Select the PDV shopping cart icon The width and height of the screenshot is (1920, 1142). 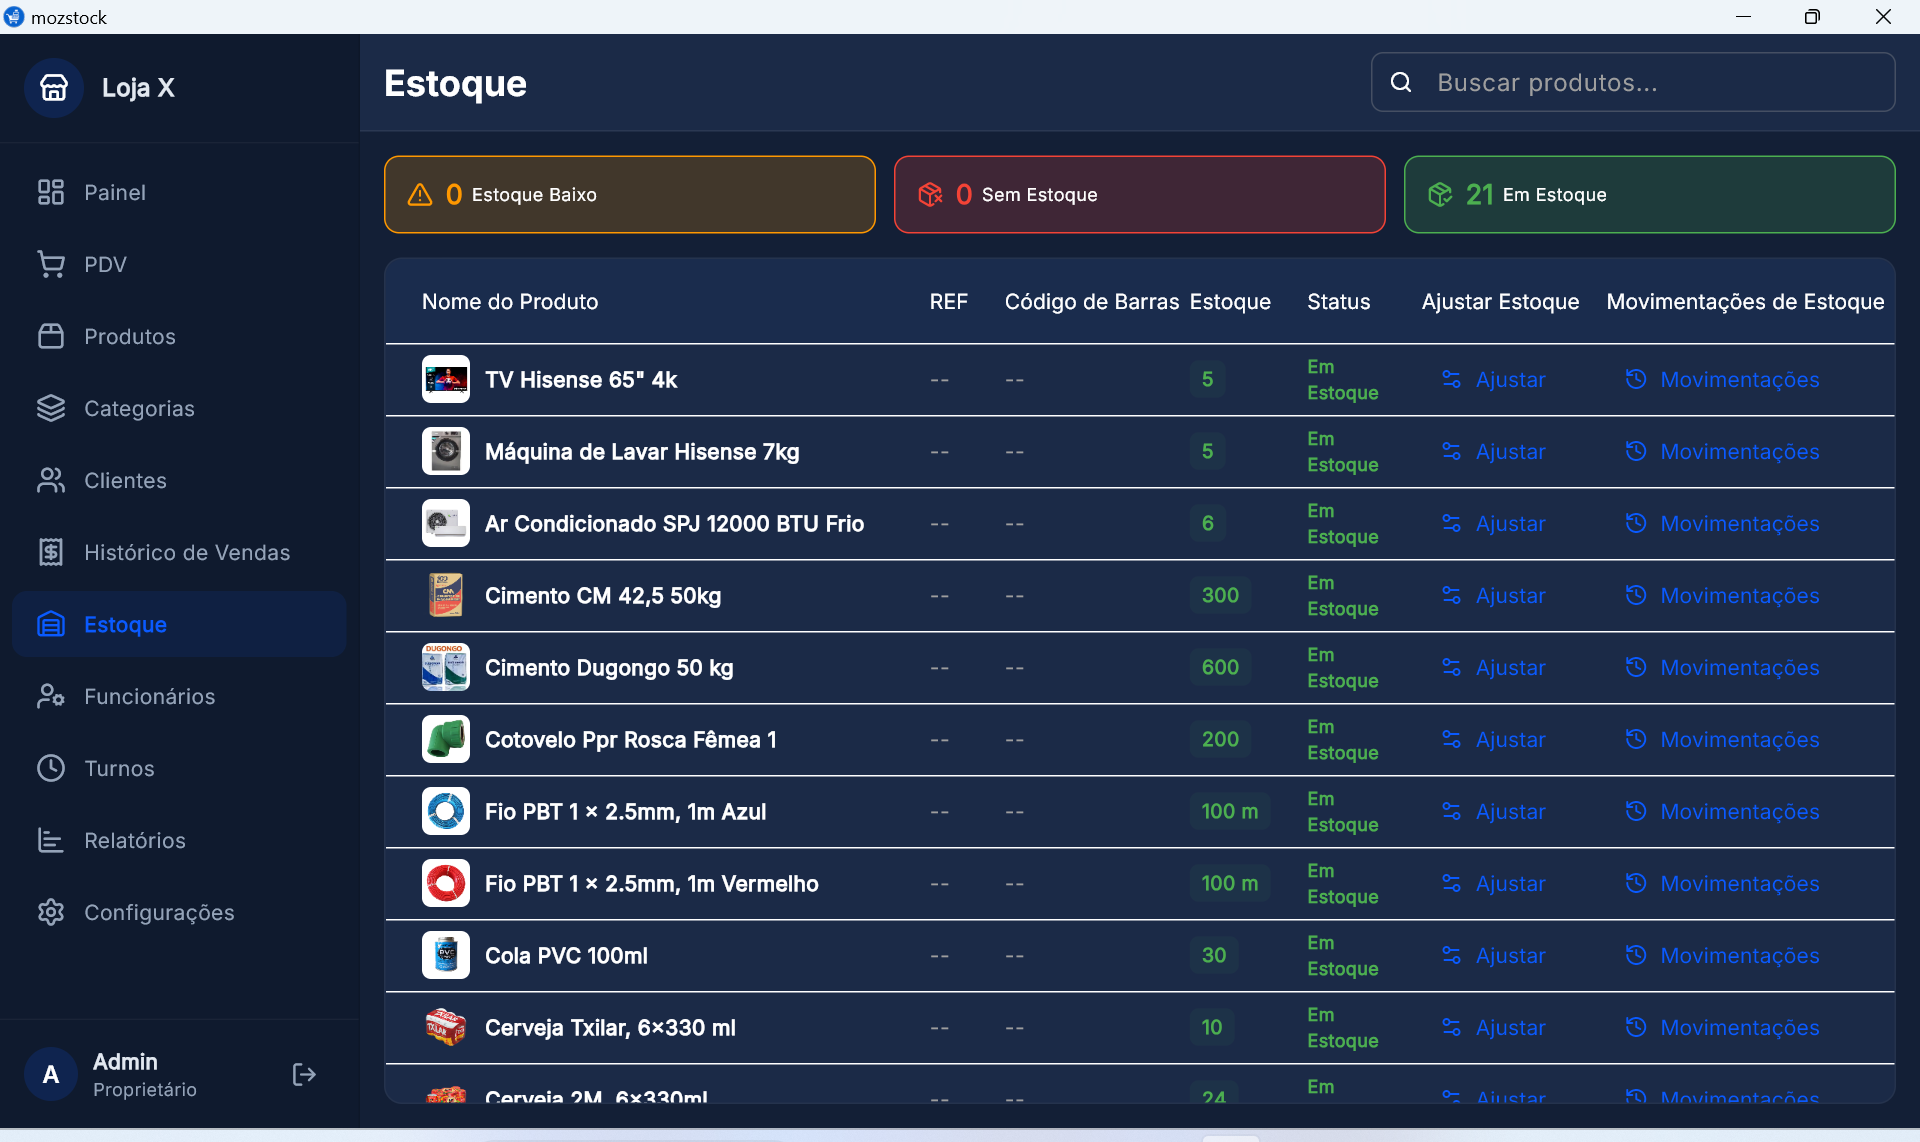[51, 263]
